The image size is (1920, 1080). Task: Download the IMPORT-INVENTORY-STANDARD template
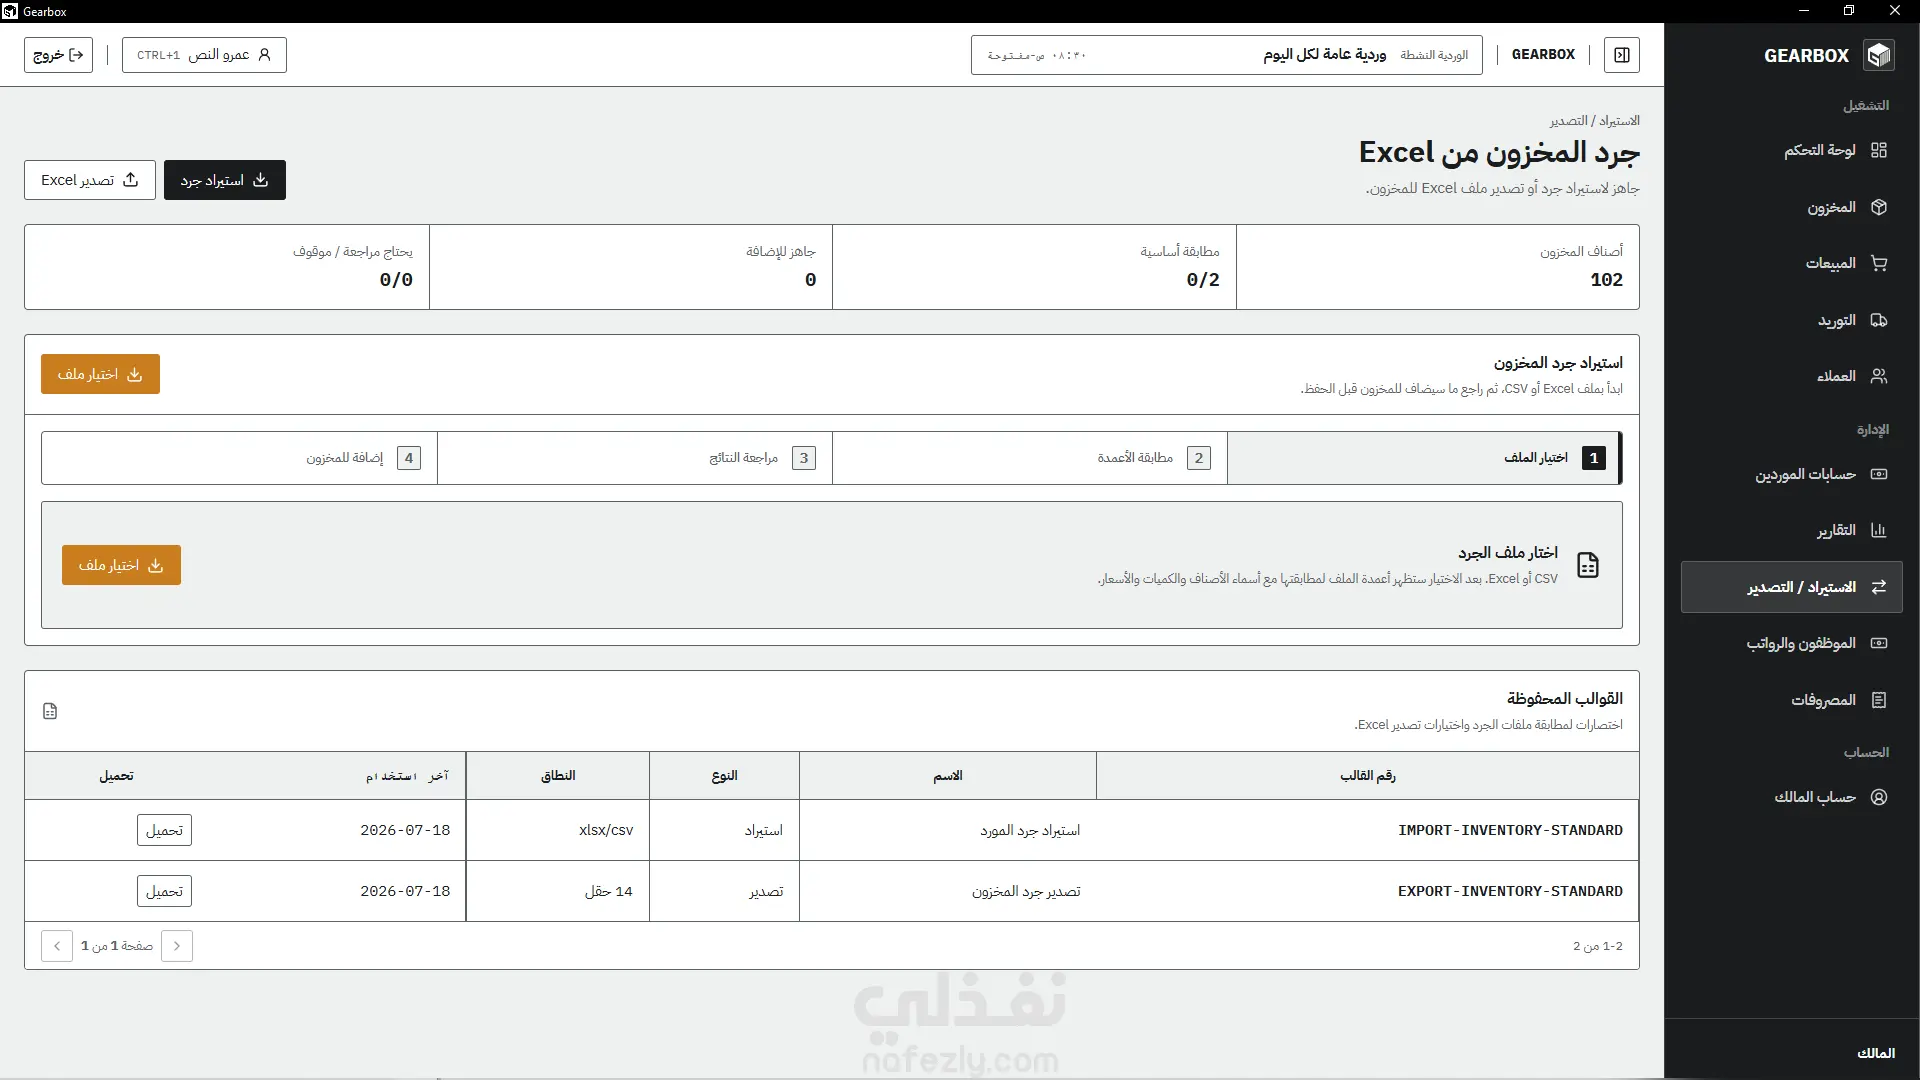click(x=164, y=830)
